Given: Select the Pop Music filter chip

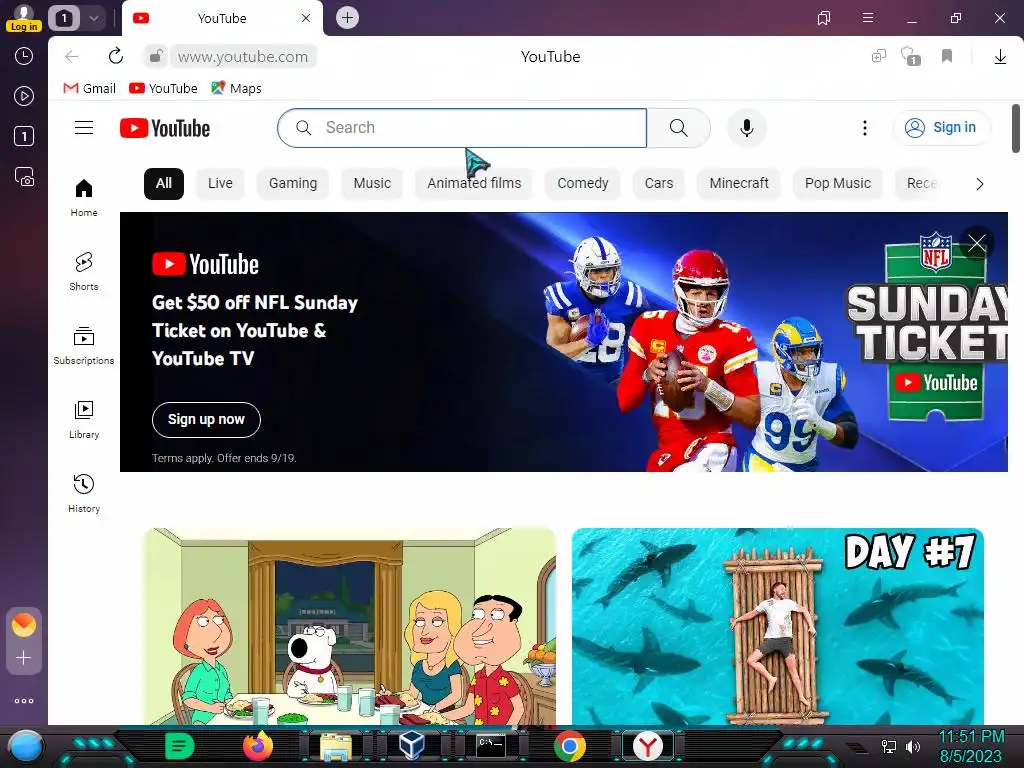Looking at the screenshot, I should 838,184.
